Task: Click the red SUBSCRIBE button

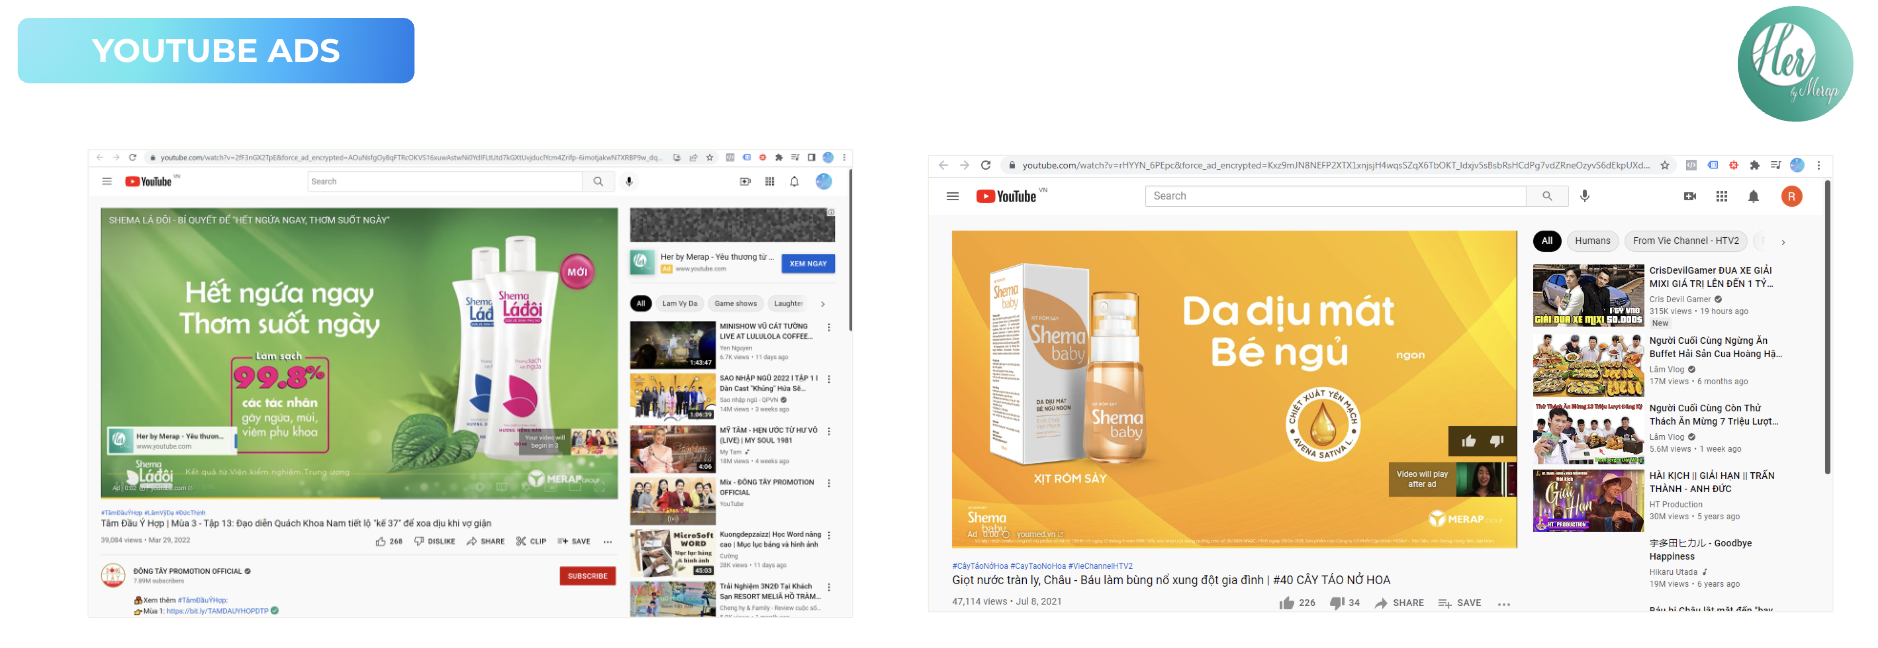Action: click(587, 576)
